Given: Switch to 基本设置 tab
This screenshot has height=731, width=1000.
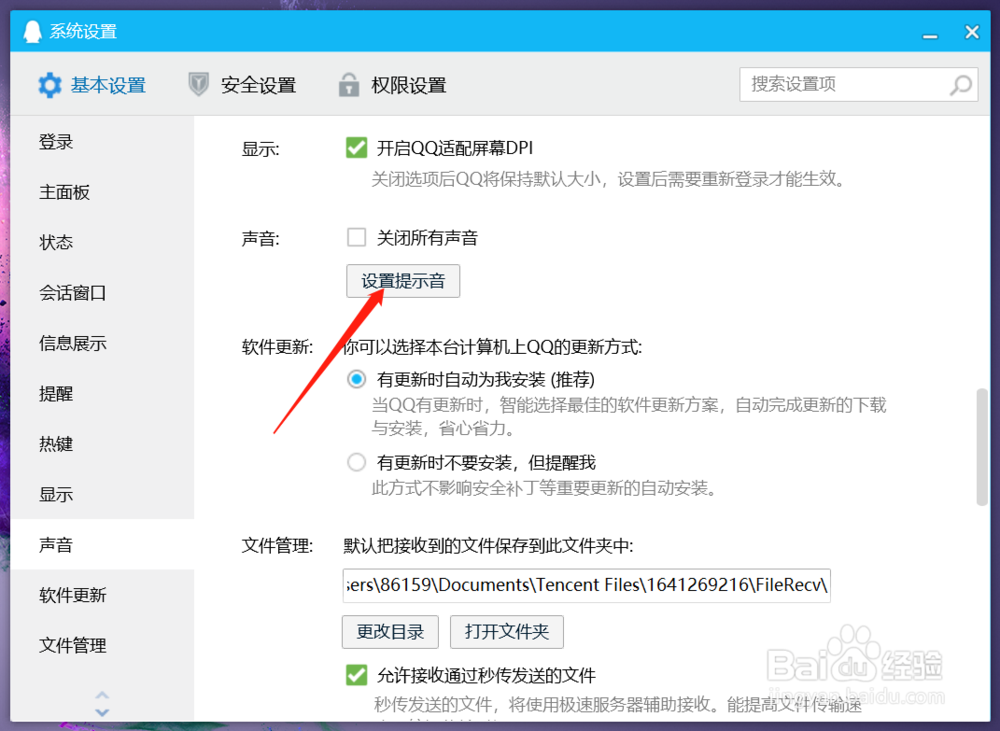Looking at the screenshot, I should point(92,85).
